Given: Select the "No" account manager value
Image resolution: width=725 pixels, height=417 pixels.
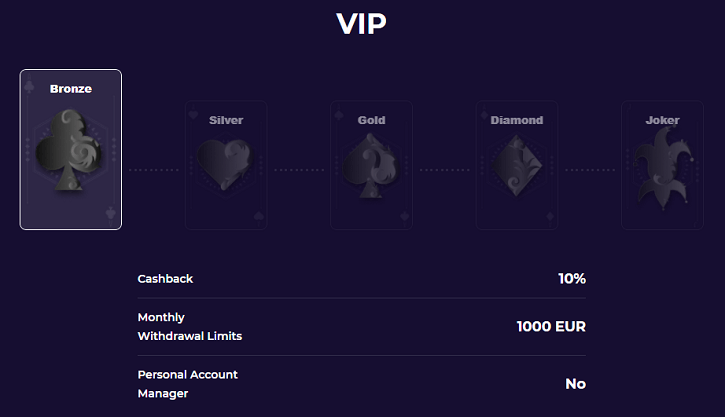Looking at the screenshot, I should [x=575, y=384].
